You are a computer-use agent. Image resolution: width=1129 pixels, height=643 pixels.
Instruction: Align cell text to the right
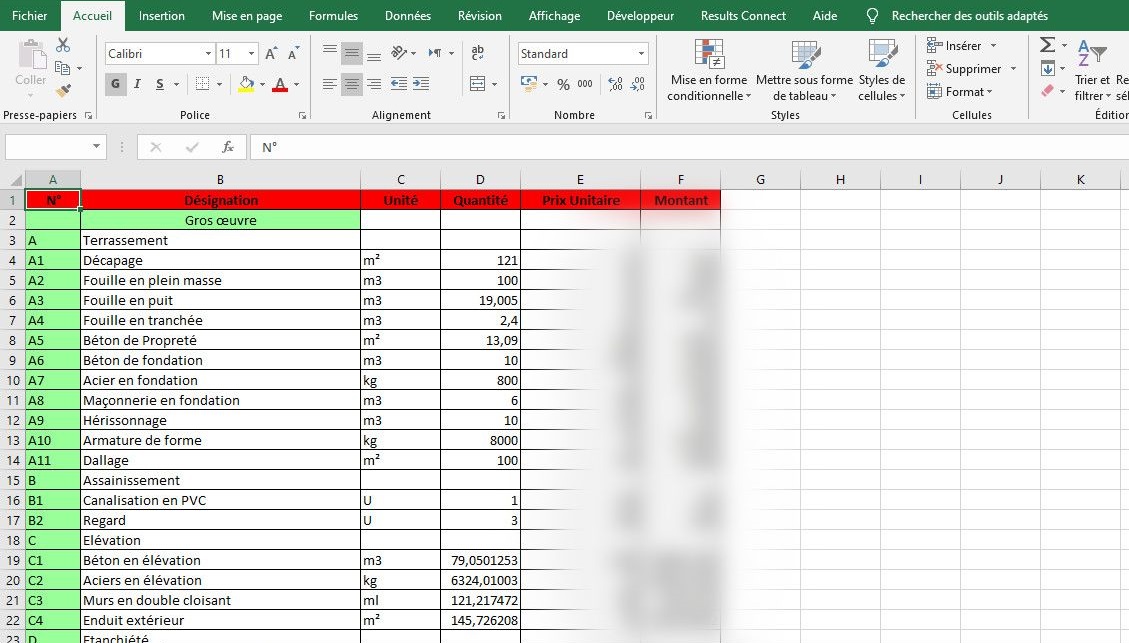pyautogui.click(x=374, y=84)
